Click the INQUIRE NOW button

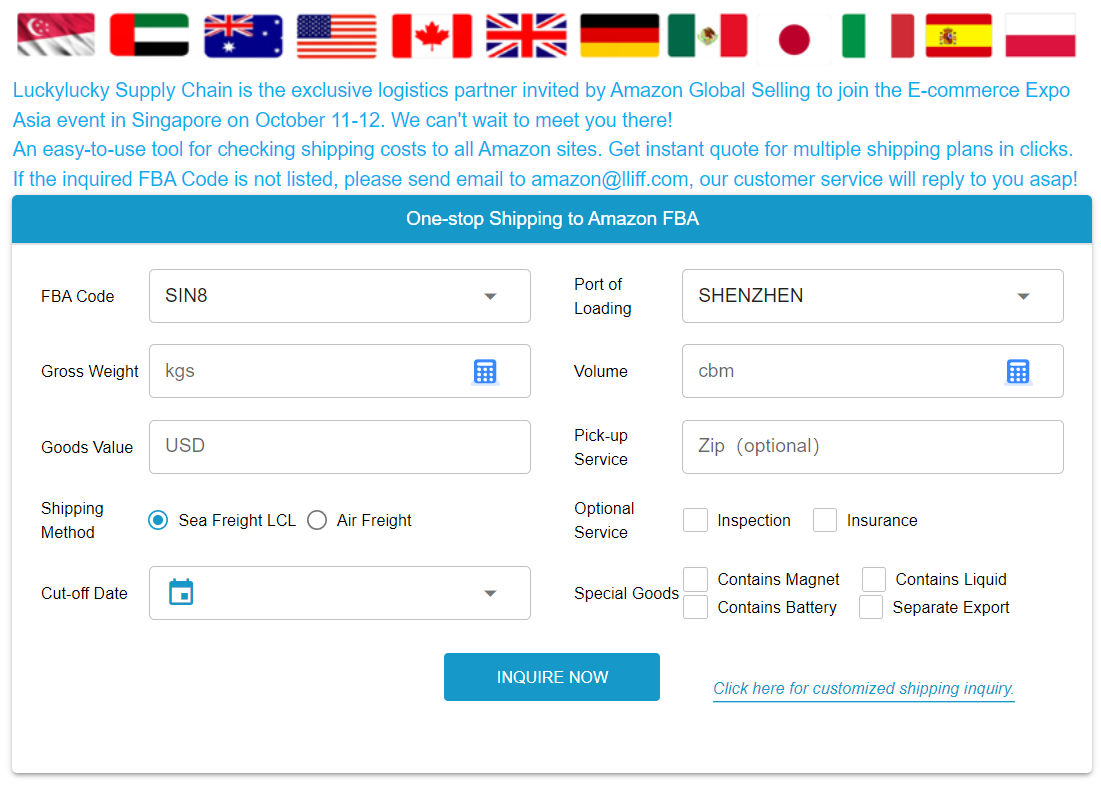552,677
